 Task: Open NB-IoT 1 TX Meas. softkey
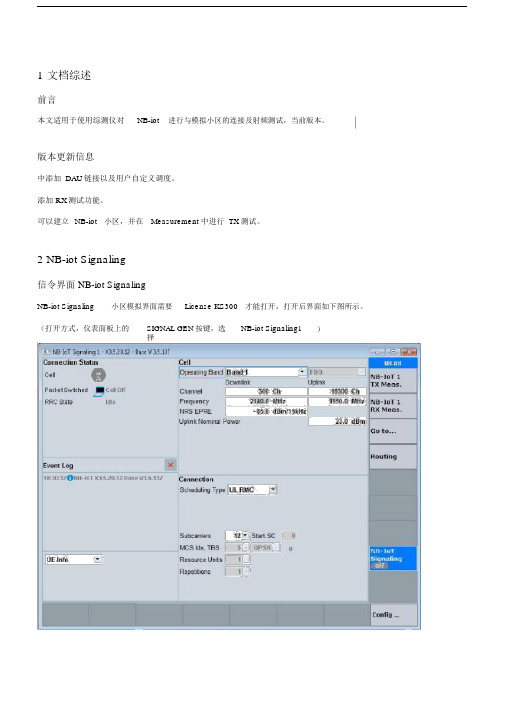pyautogui.click(x=393, y=381)
